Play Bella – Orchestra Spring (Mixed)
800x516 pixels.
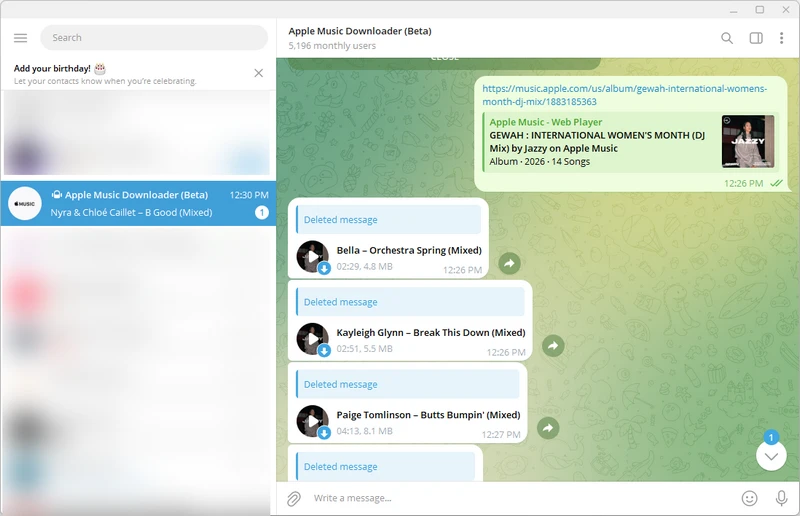coord(312,256)
